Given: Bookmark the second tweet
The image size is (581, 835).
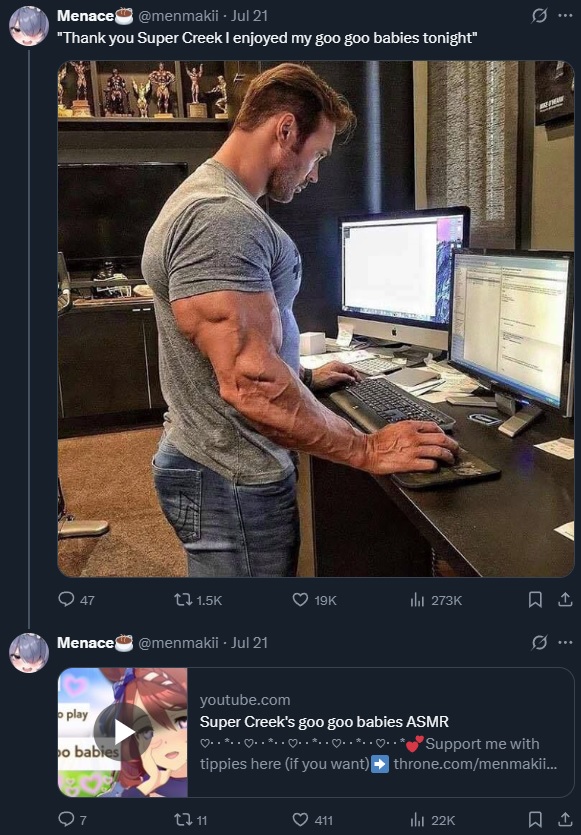Looking at the screenshot, I should (535, 819).
